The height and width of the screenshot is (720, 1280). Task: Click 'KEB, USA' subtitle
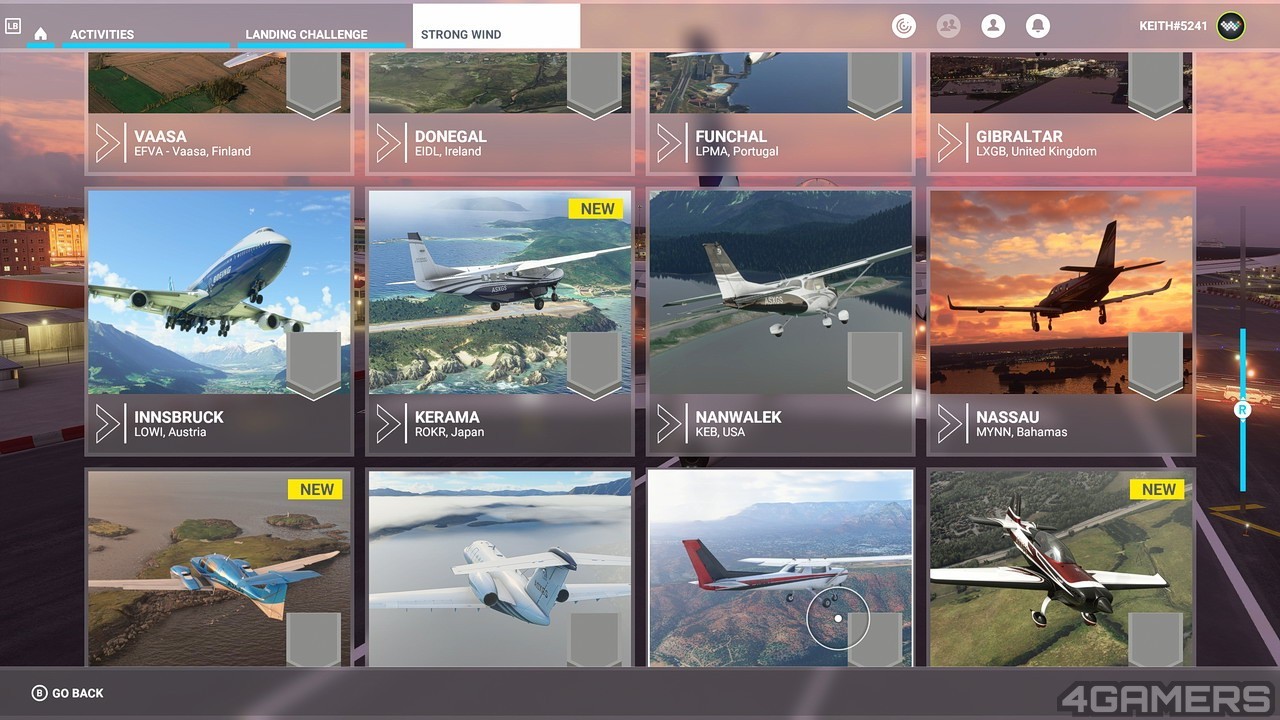click(x=720, y=432)
